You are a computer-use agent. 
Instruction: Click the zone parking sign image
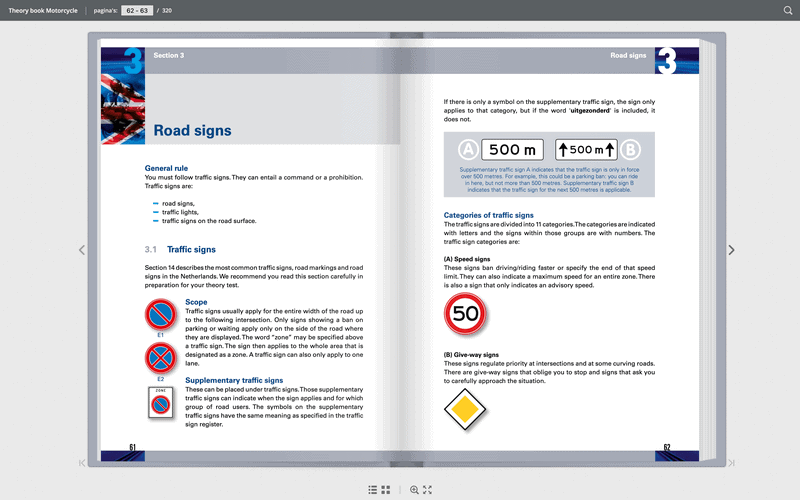point(161,403)
